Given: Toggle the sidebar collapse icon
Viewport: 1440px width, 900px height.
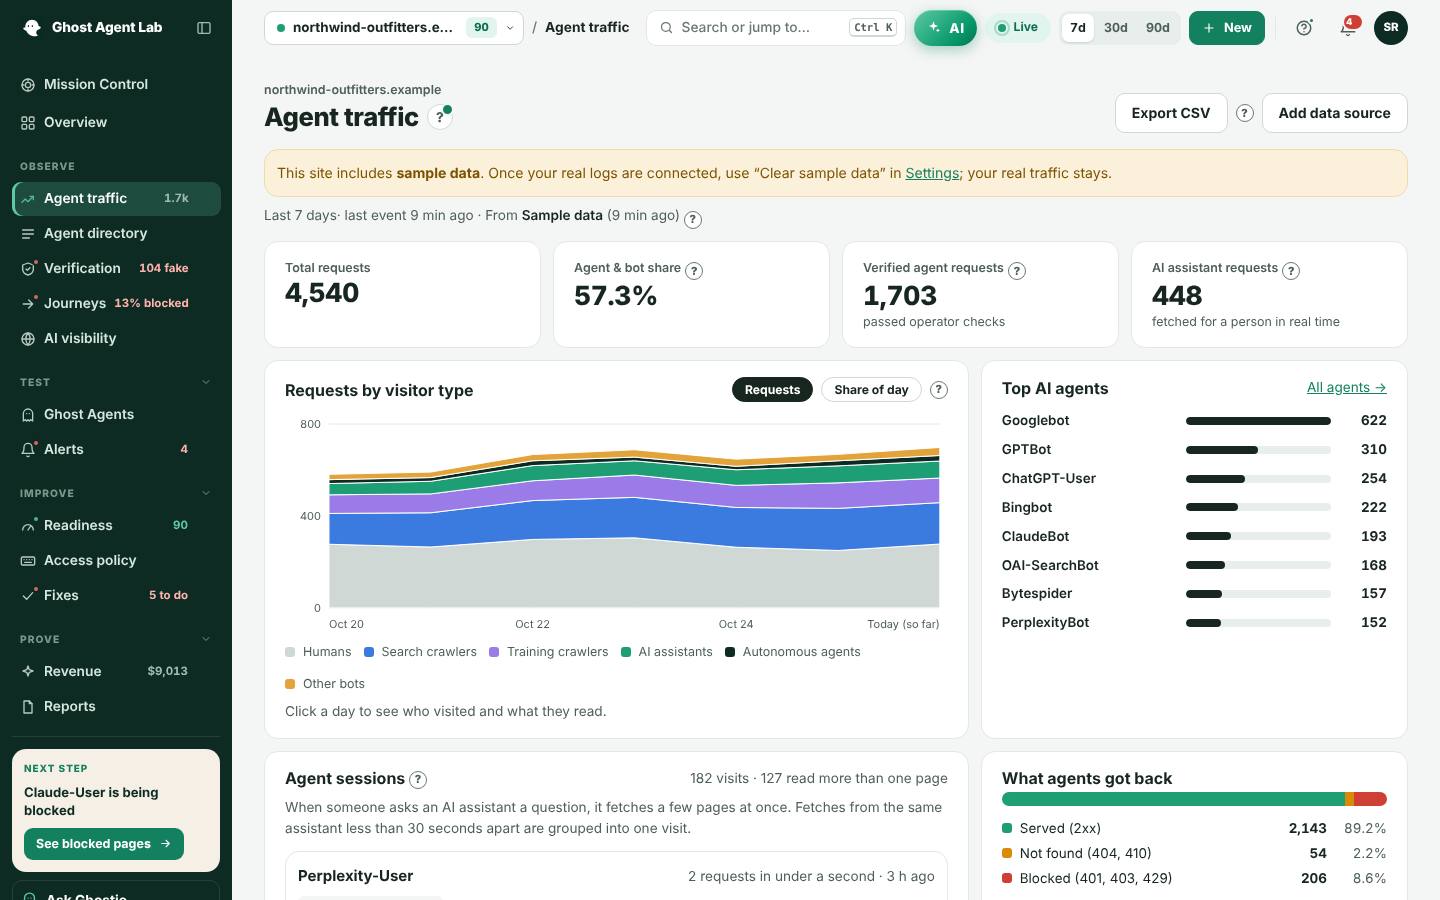Looking at the screenshot, I should click(204, 28).
